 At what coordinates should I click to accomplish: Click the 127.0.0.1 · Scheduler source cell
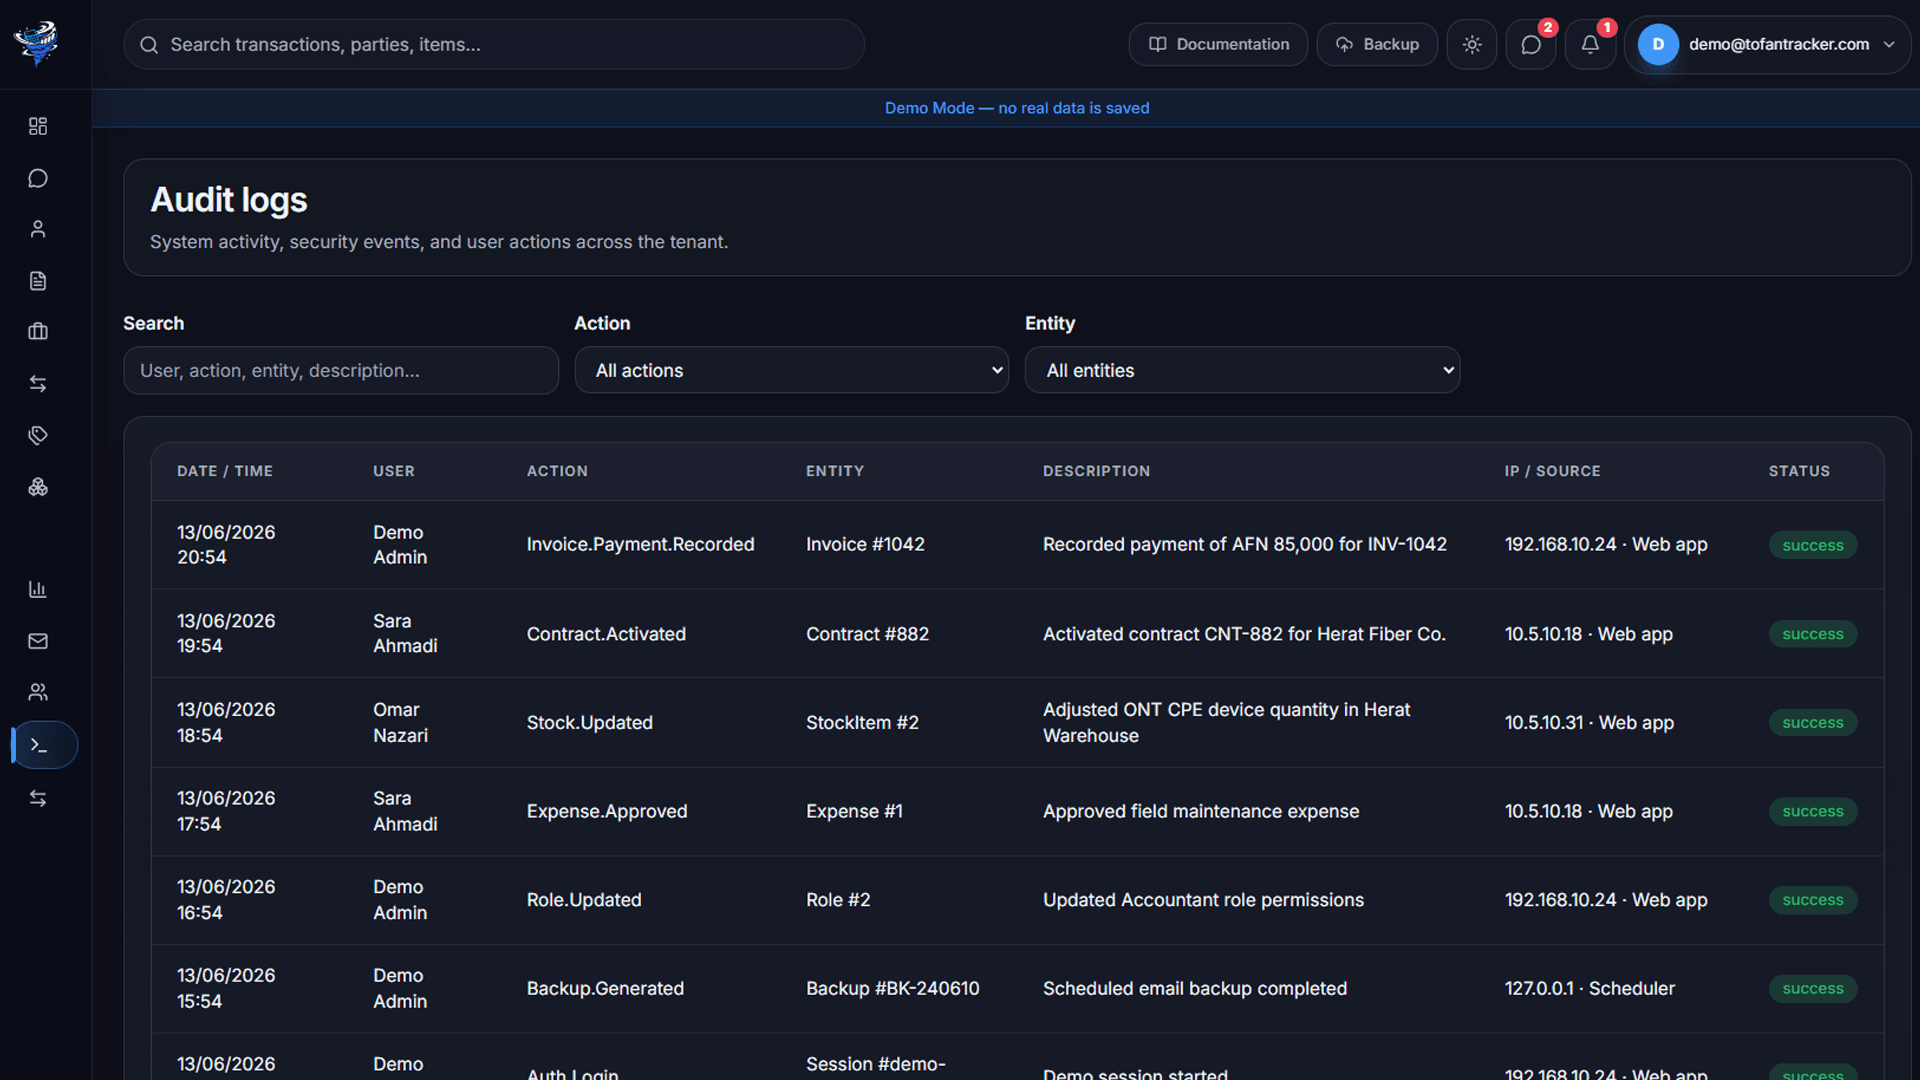1589,988
